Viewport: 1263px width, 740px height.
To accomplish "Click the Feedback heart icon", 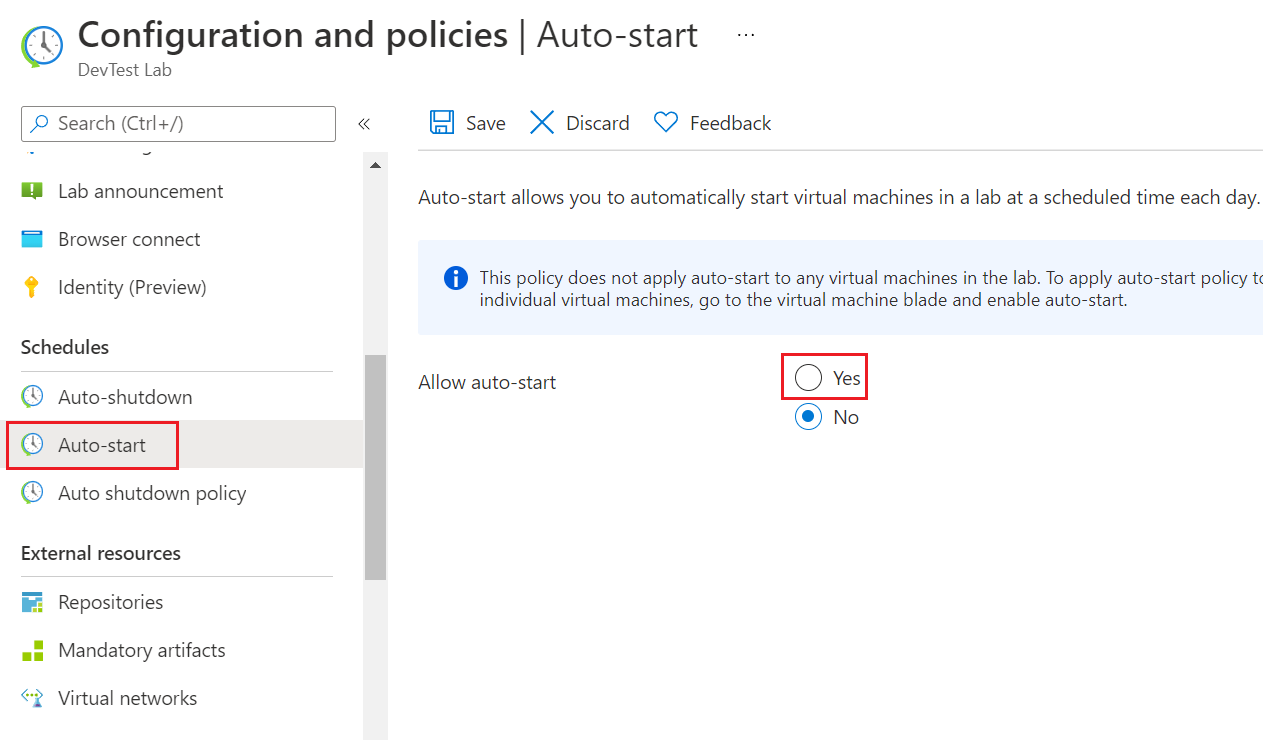I will click(x=666, y=123).
